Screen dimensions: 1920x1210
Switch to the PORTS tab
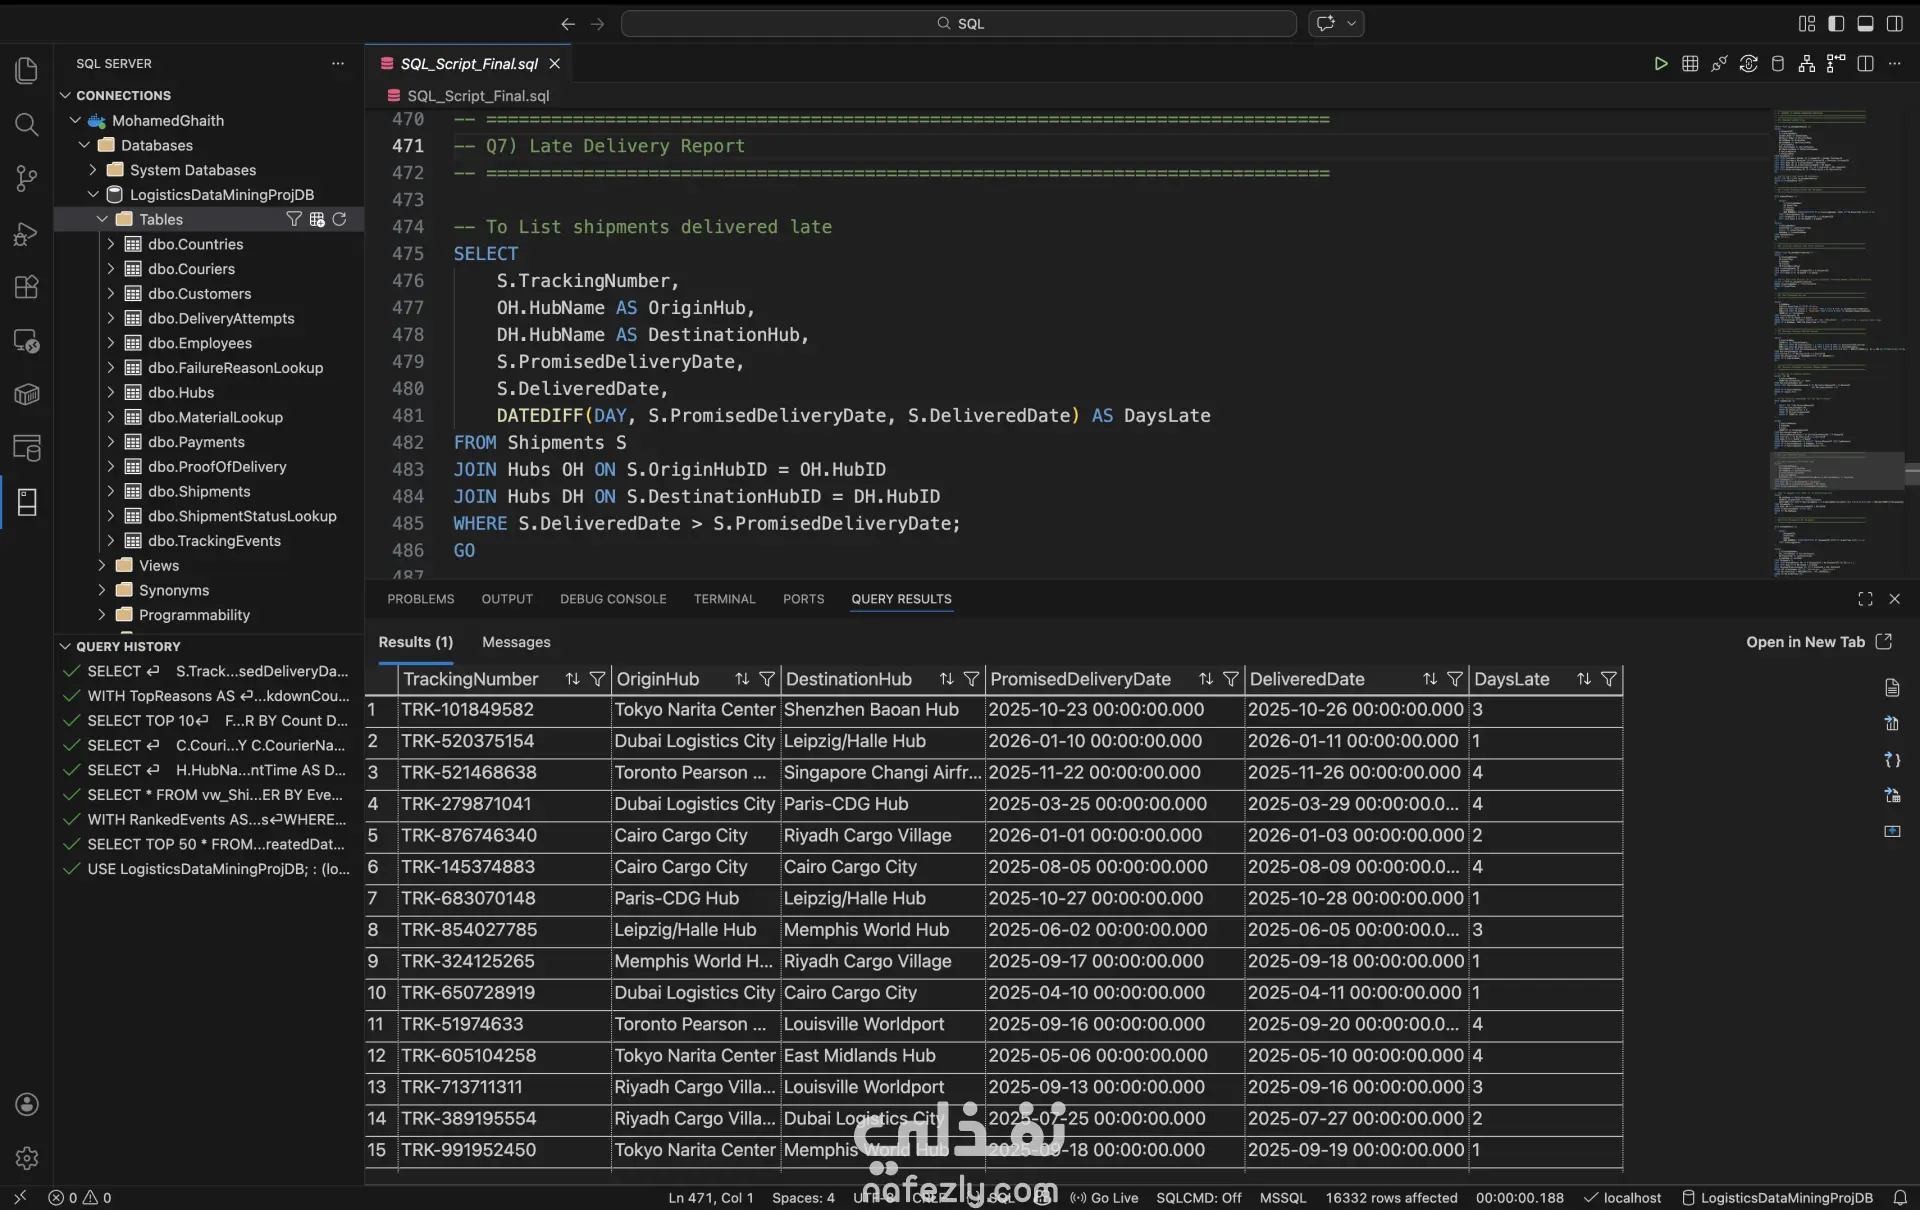[804, 599]
